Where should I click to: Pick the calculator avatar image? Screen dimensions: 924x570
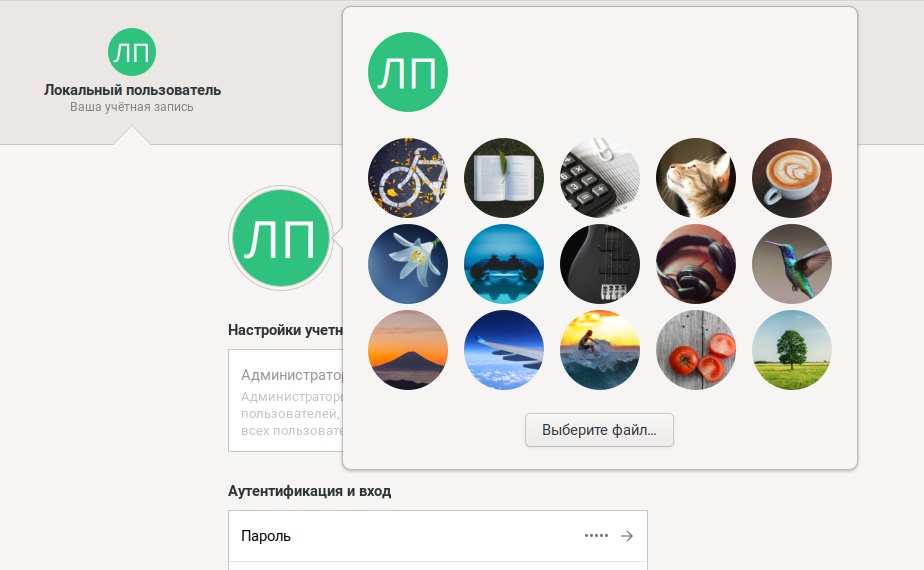[600, 178]
